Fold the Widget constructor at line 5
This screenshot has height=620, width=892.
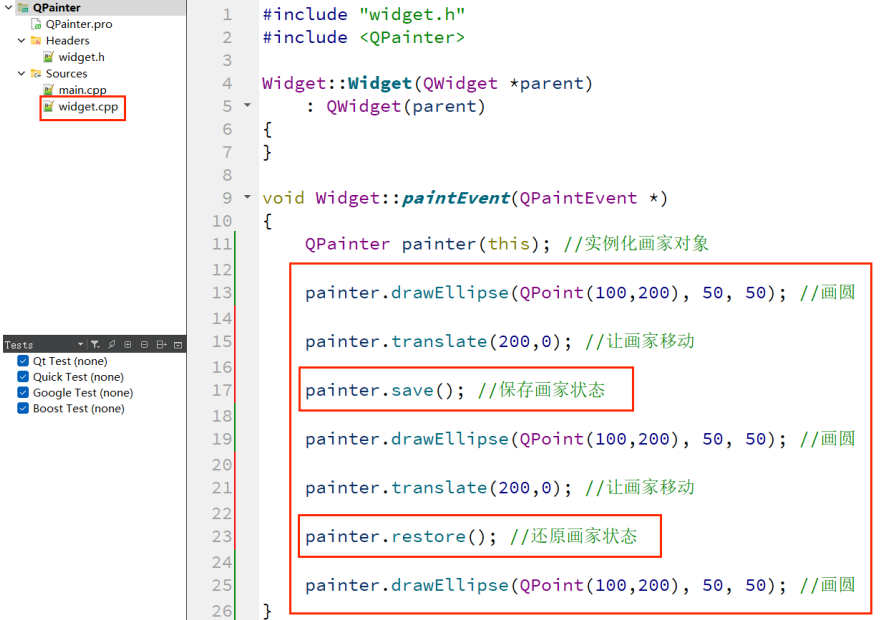[x=247, y=105]
